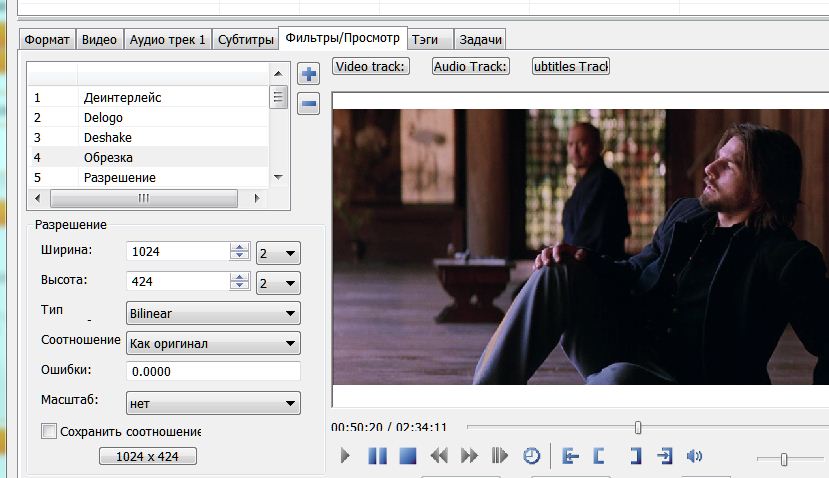Go to trim start marker icon
829x478 pixels.
click(570, 455)
